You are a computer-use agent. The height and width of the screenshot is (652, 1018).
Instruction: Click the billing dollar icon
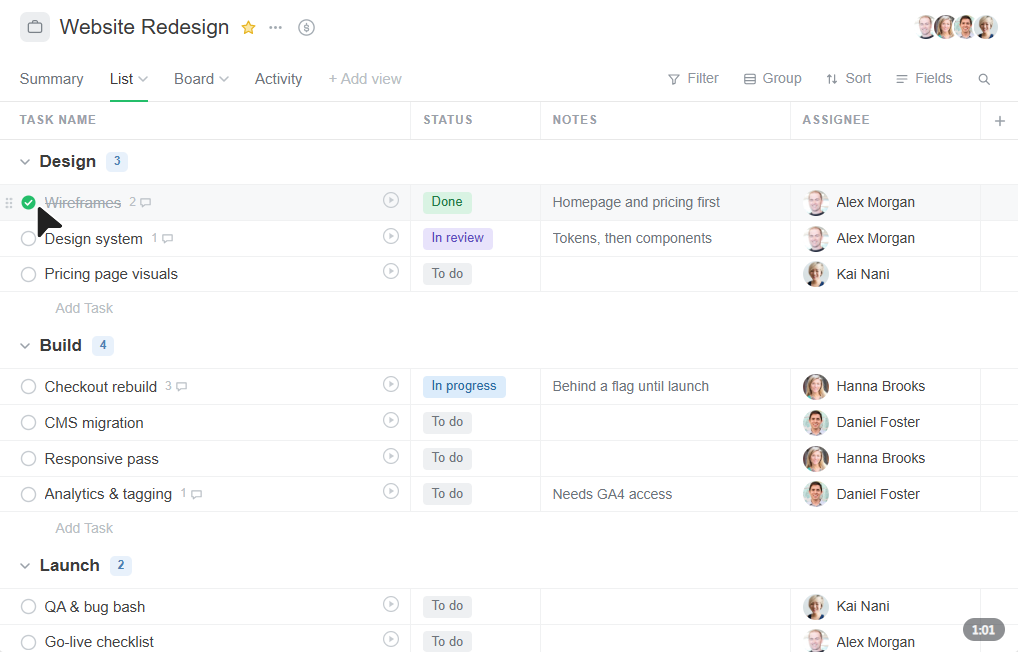tap(306, 27)
